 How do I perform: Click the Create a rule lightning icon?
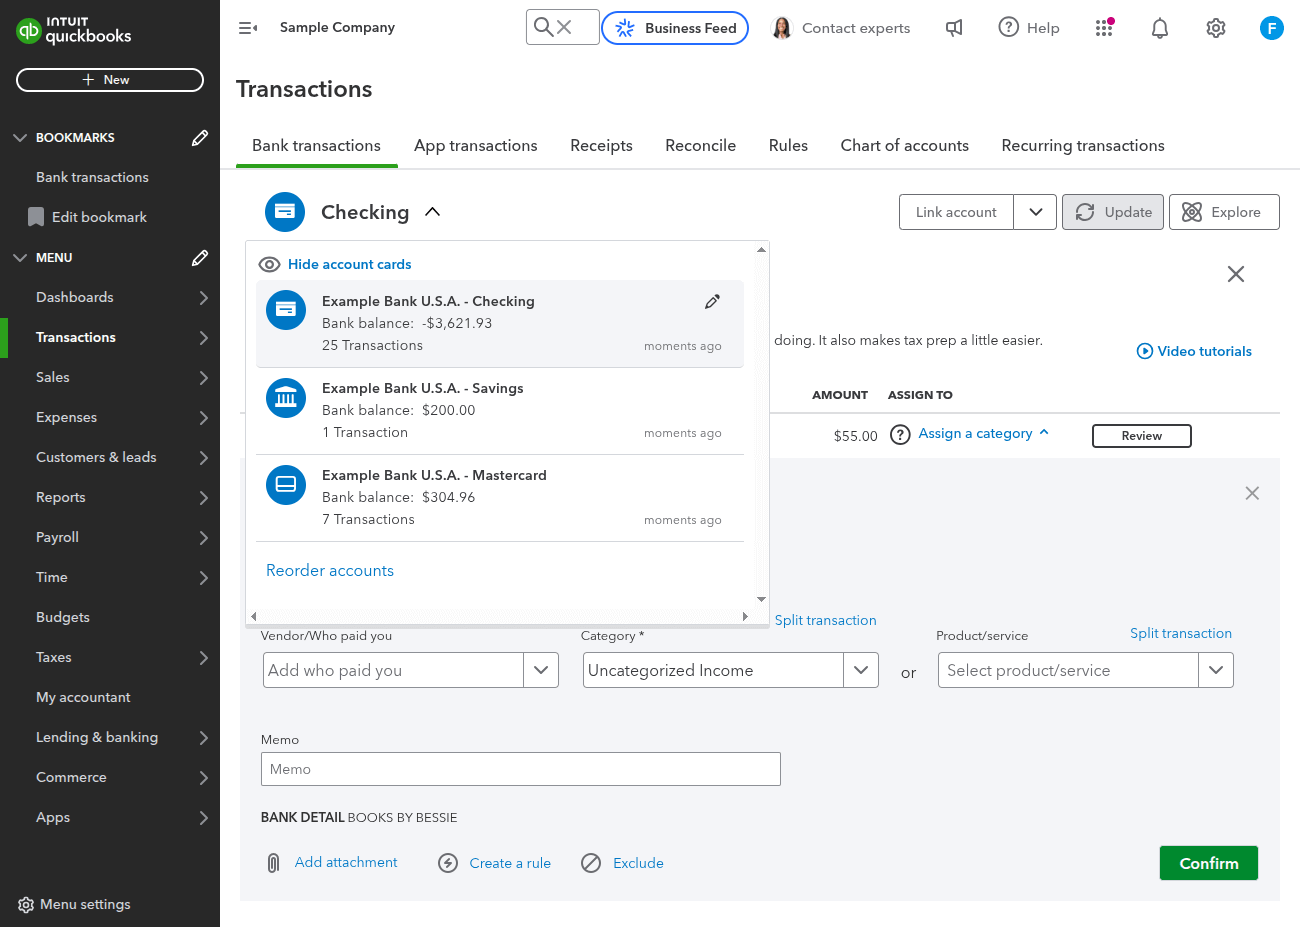click(x=448, y=863)
